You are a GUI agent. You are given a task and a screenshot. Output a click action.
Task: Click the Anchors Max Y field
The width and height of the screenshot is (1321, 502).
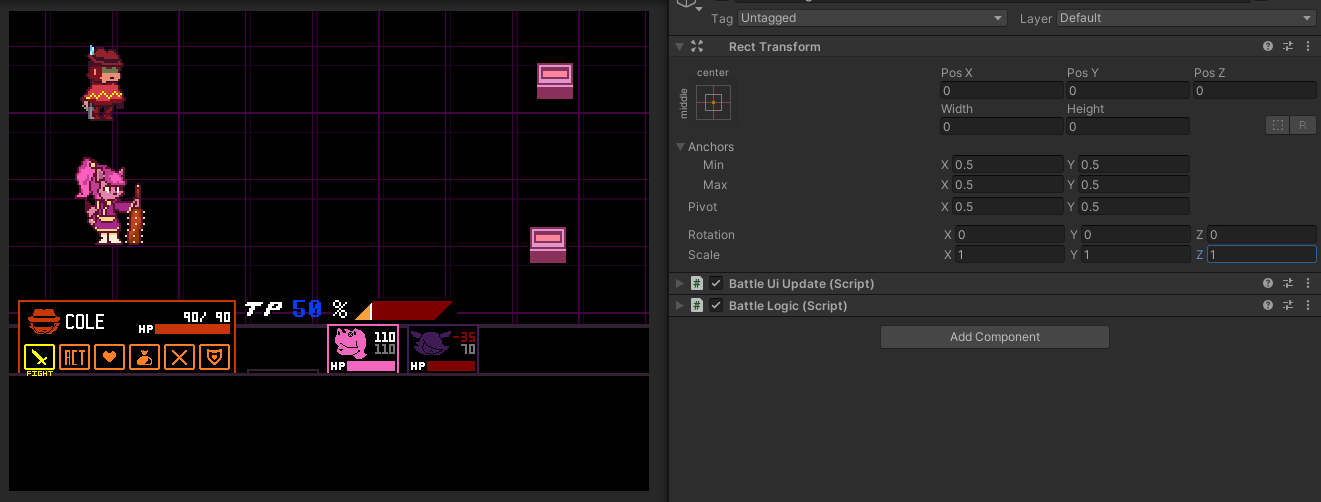[1134, 185]
